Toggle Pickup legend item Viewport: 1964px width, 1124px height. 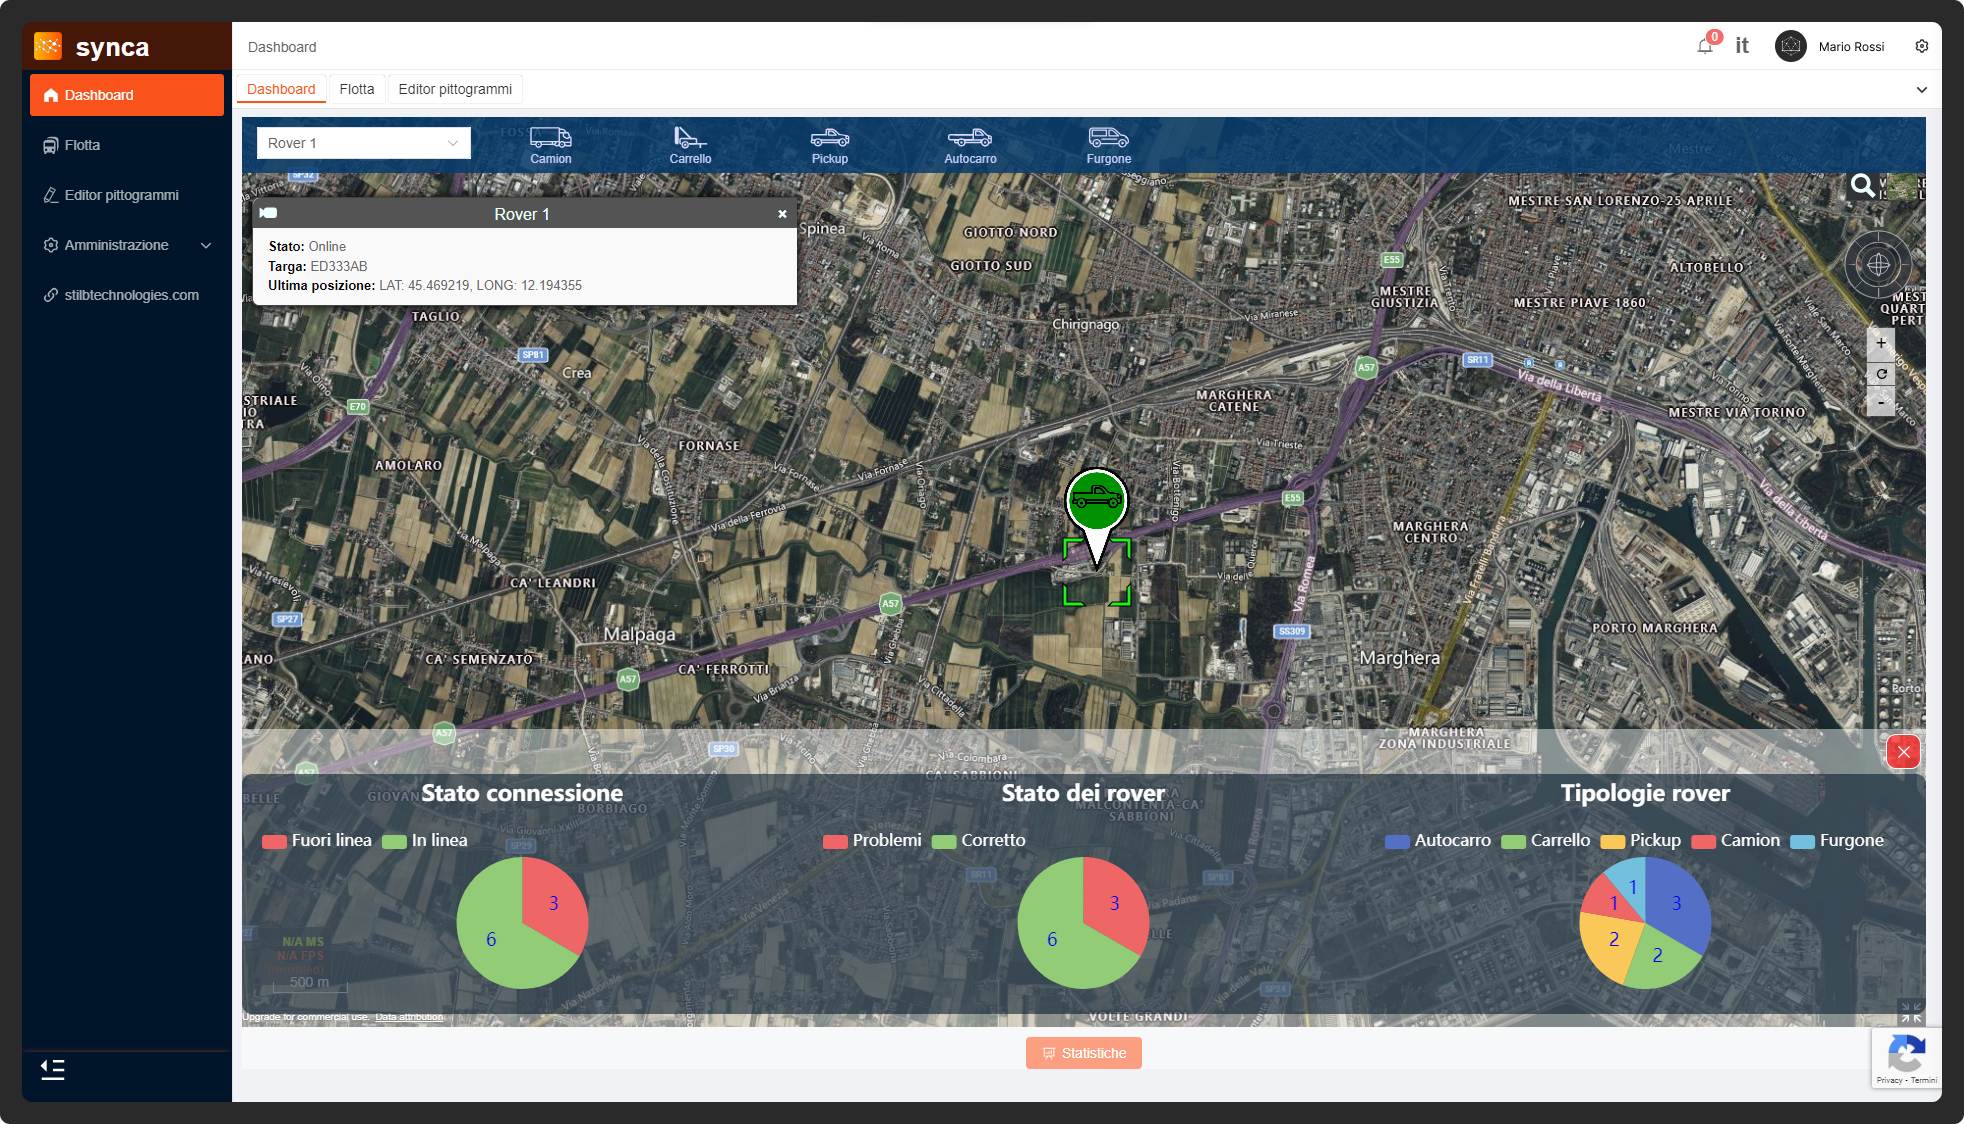point(1641,841)
